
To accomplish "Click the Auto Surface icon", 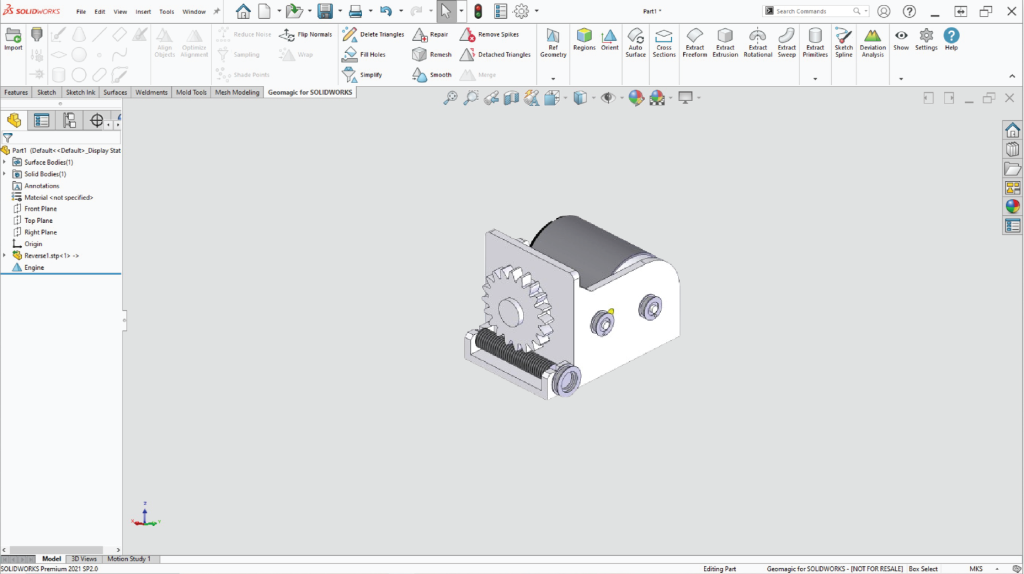I will tap(635, 40).
